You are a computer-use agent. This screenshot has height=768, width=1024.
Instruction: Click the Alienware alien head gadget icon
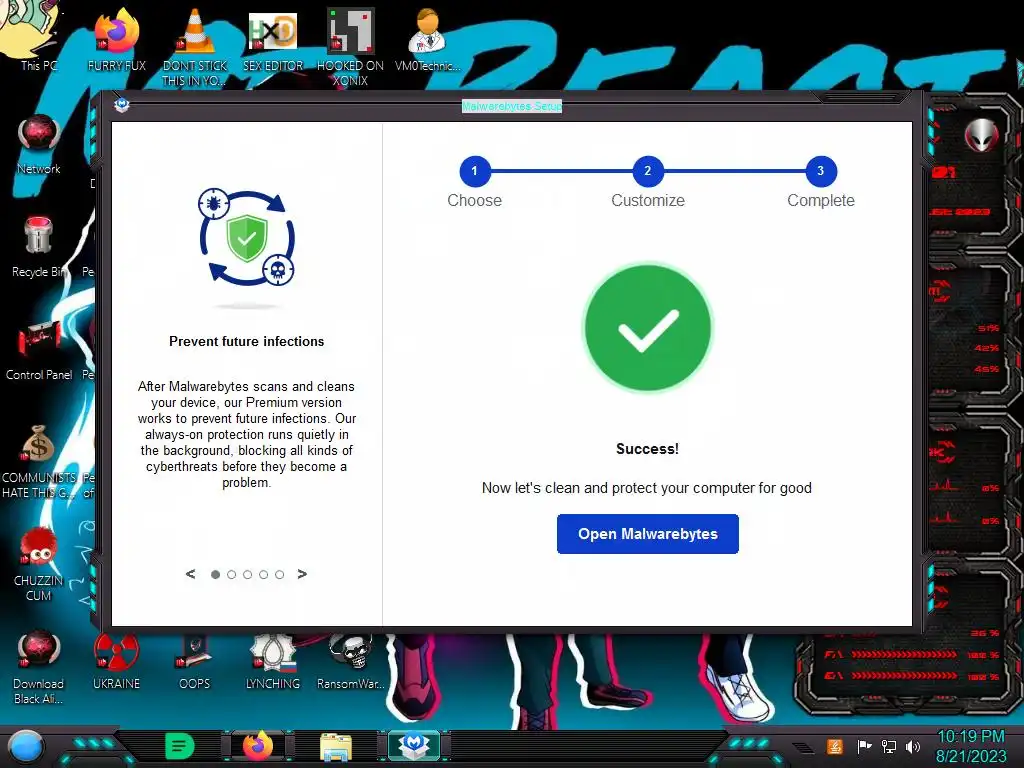point(982,135)
